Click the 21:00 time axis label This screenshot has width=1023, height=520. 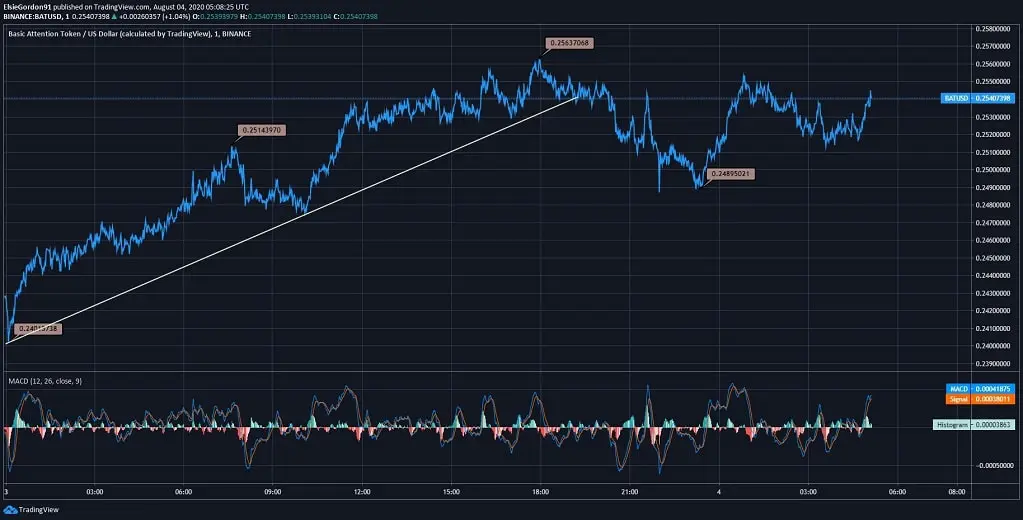coord(630,492)
